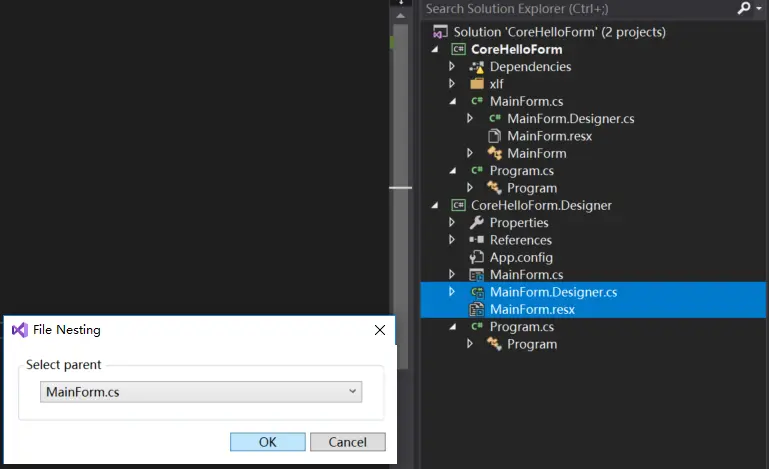Click OK in File Nesting dialog
The height and width of the screenshot is (469, 769).
(268, 442)
